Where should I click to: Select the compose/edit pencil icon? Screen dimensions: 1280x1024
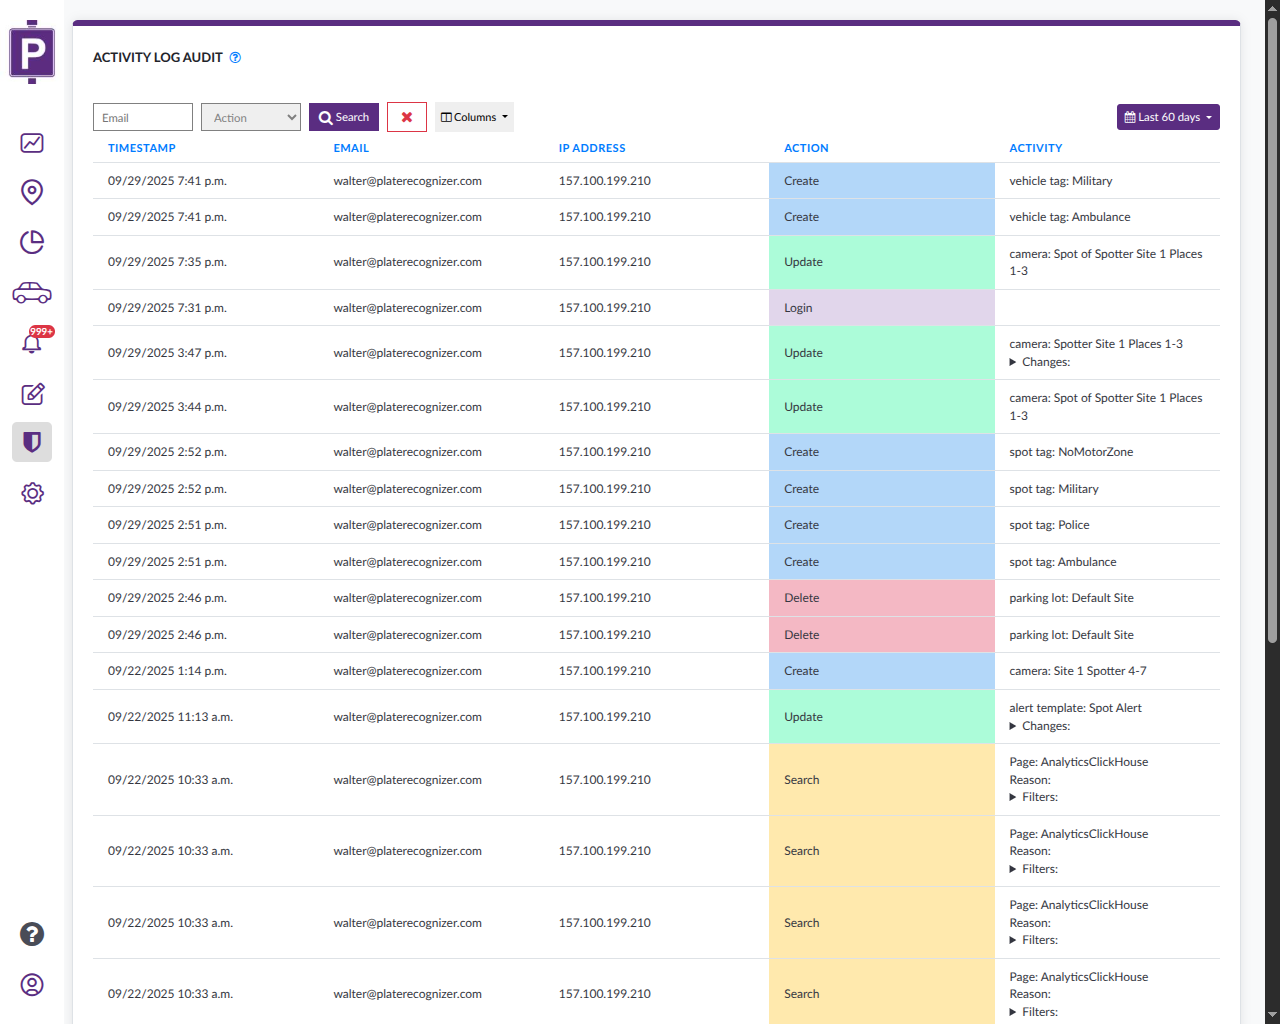click(x=32, y=393)
